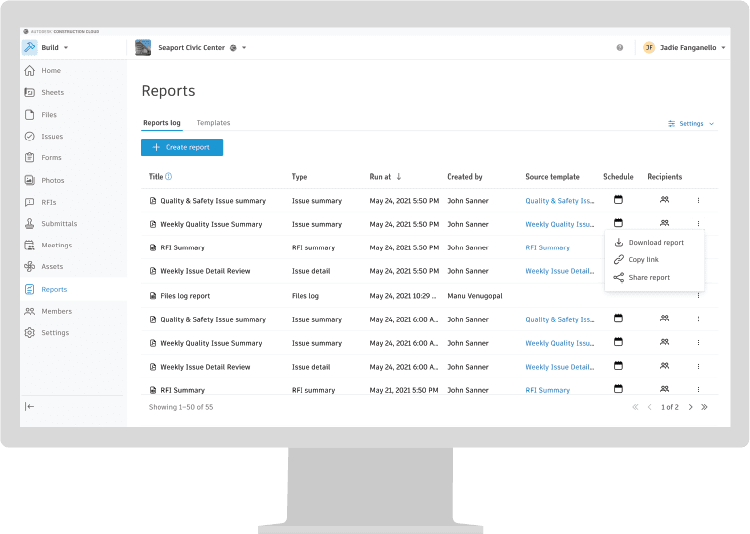
Task: Open Members from the sidebar
Action: click(56, 312)
